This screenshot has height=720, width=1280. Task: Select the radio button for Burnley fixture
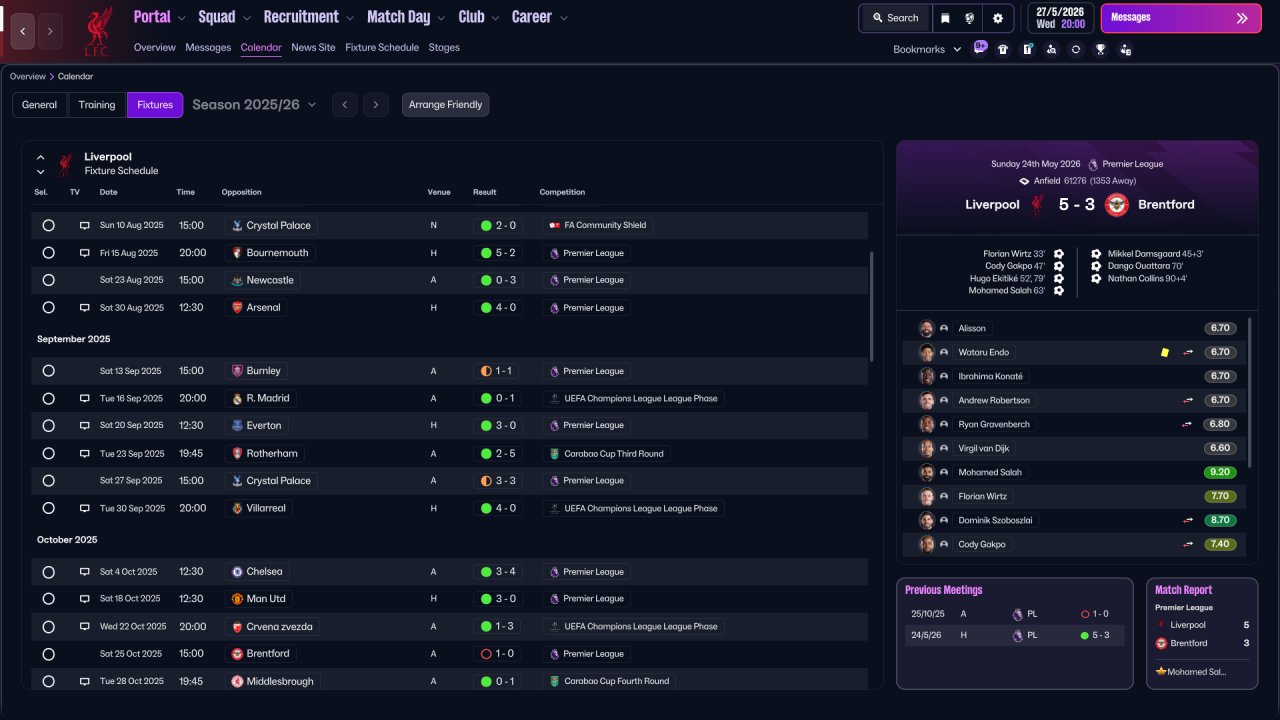click(48, 371)
